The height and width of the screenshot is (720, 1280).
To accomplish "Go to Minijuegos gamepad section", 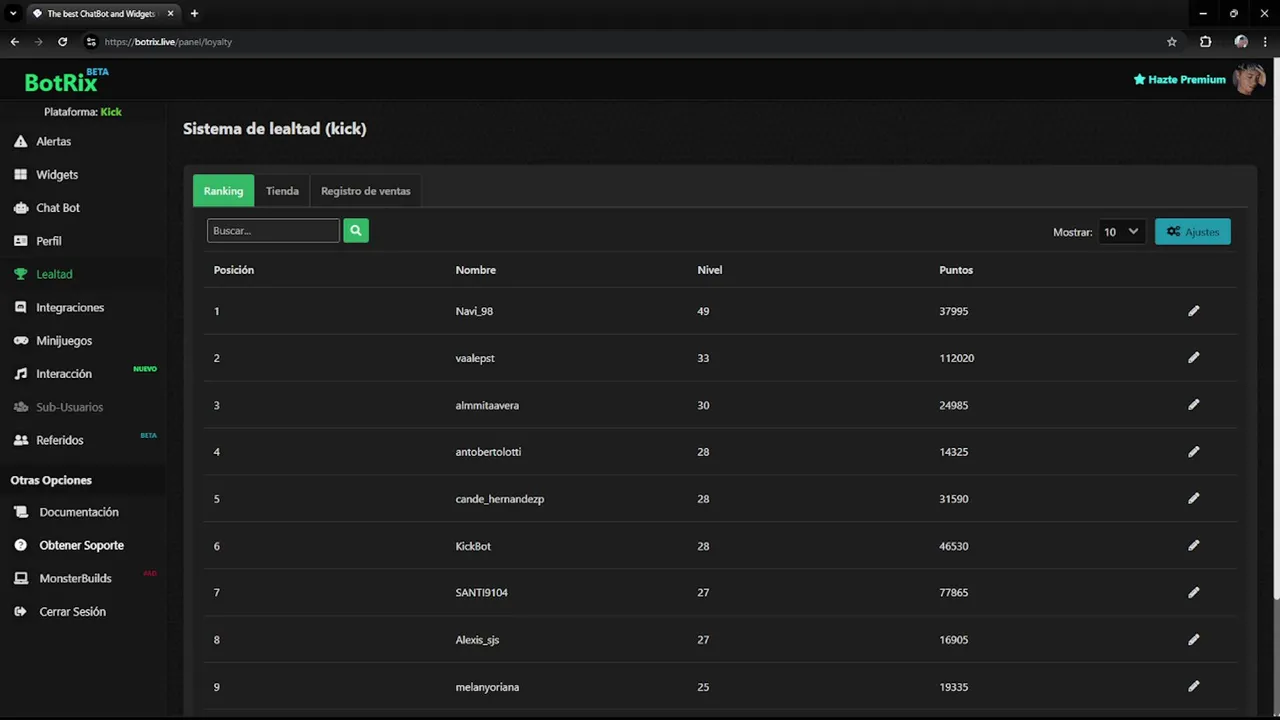I will point(63,341).
